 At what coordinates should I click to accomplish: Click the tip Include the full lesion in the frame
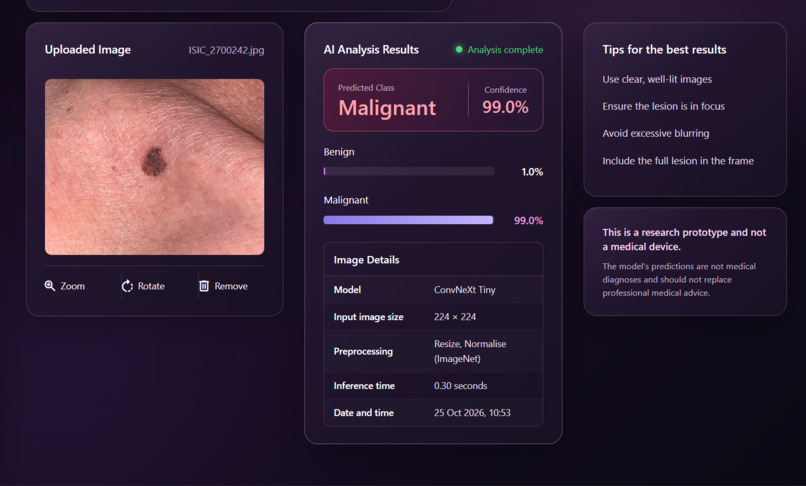pos(678,161)
